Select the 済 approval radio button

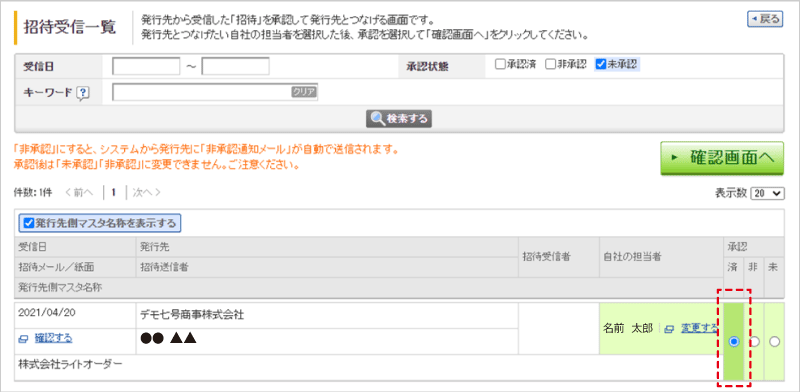pos(734,341)
